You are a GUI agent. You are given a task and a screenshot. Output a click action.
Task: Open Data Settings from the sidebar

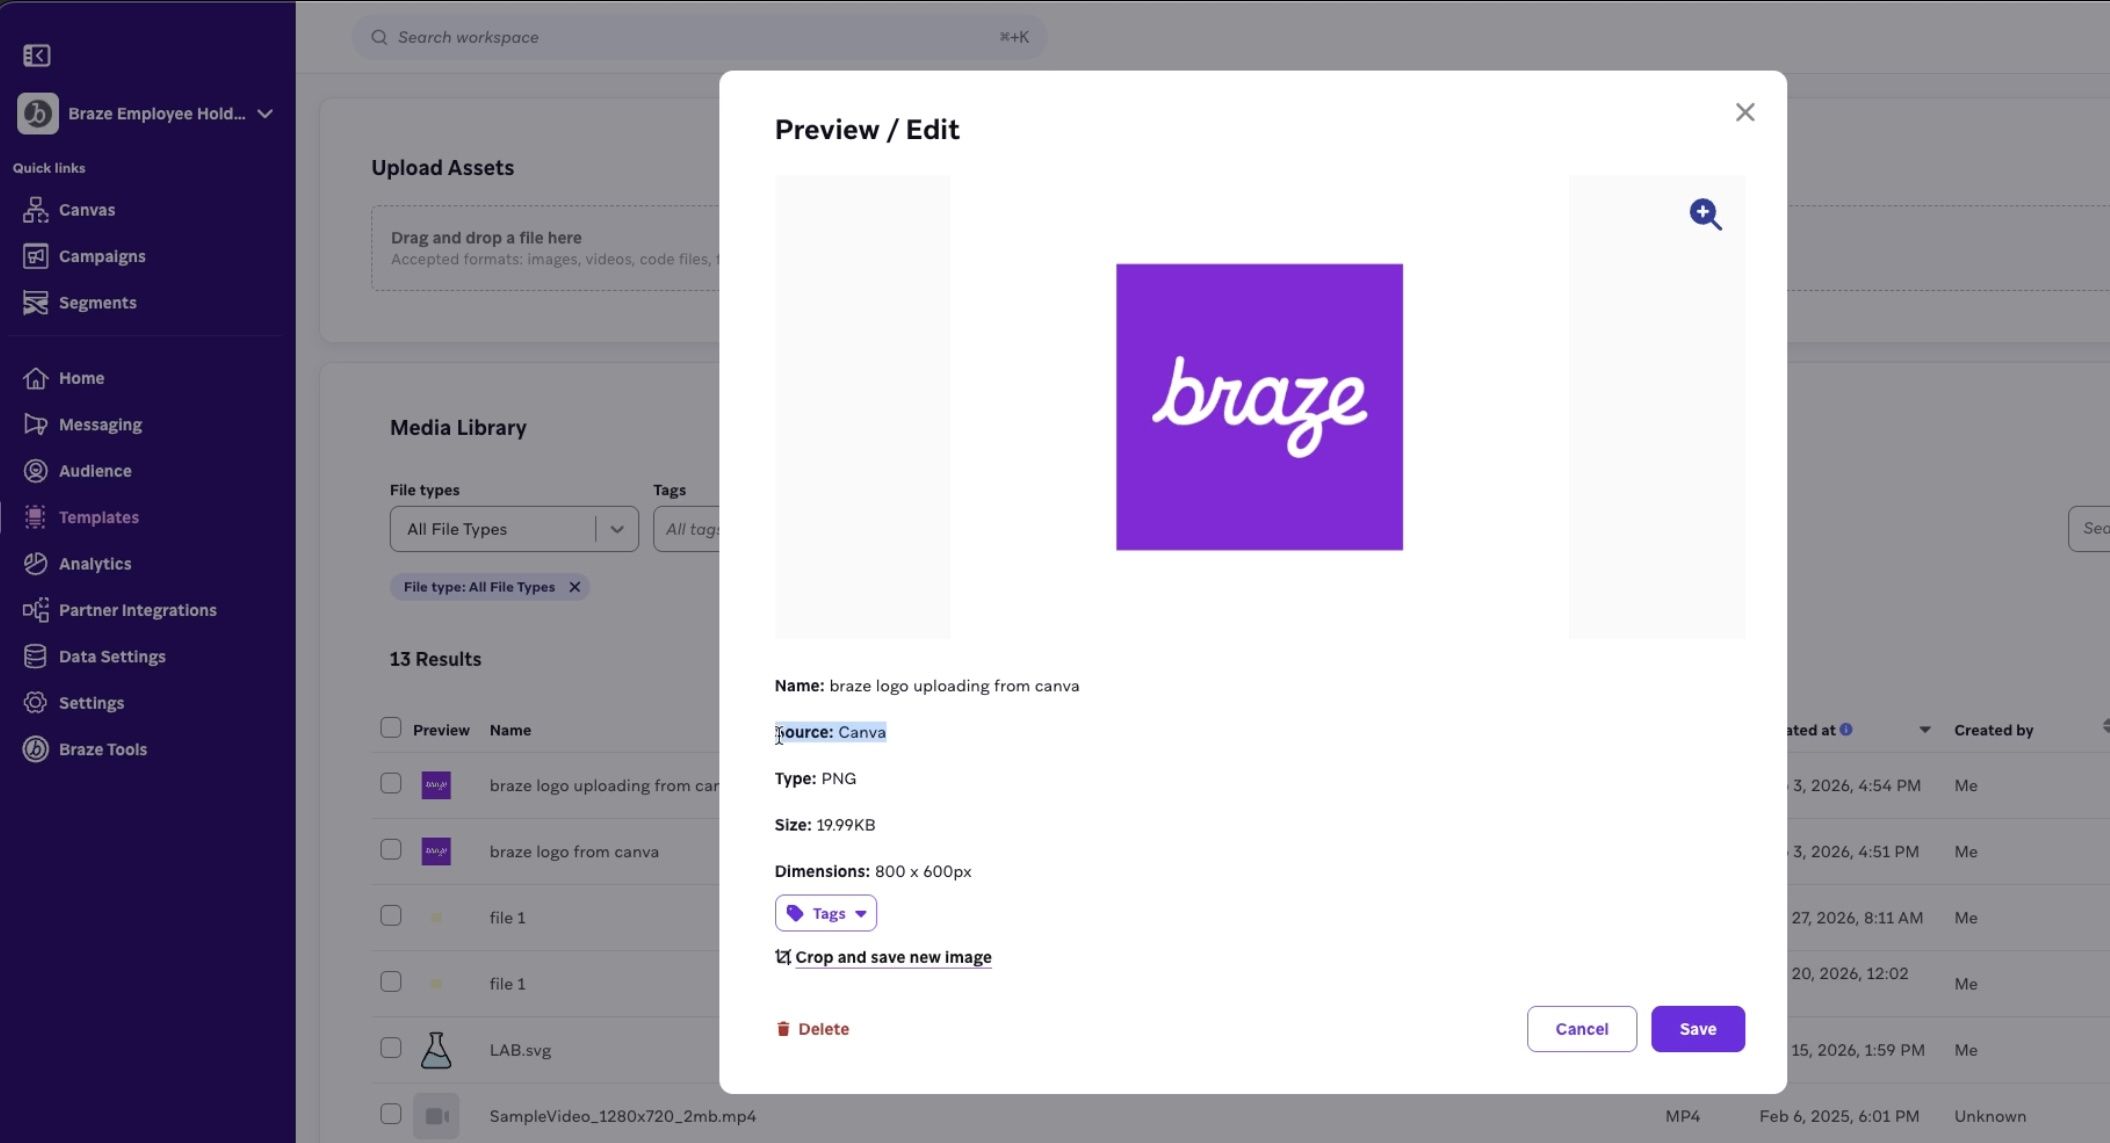111,656
